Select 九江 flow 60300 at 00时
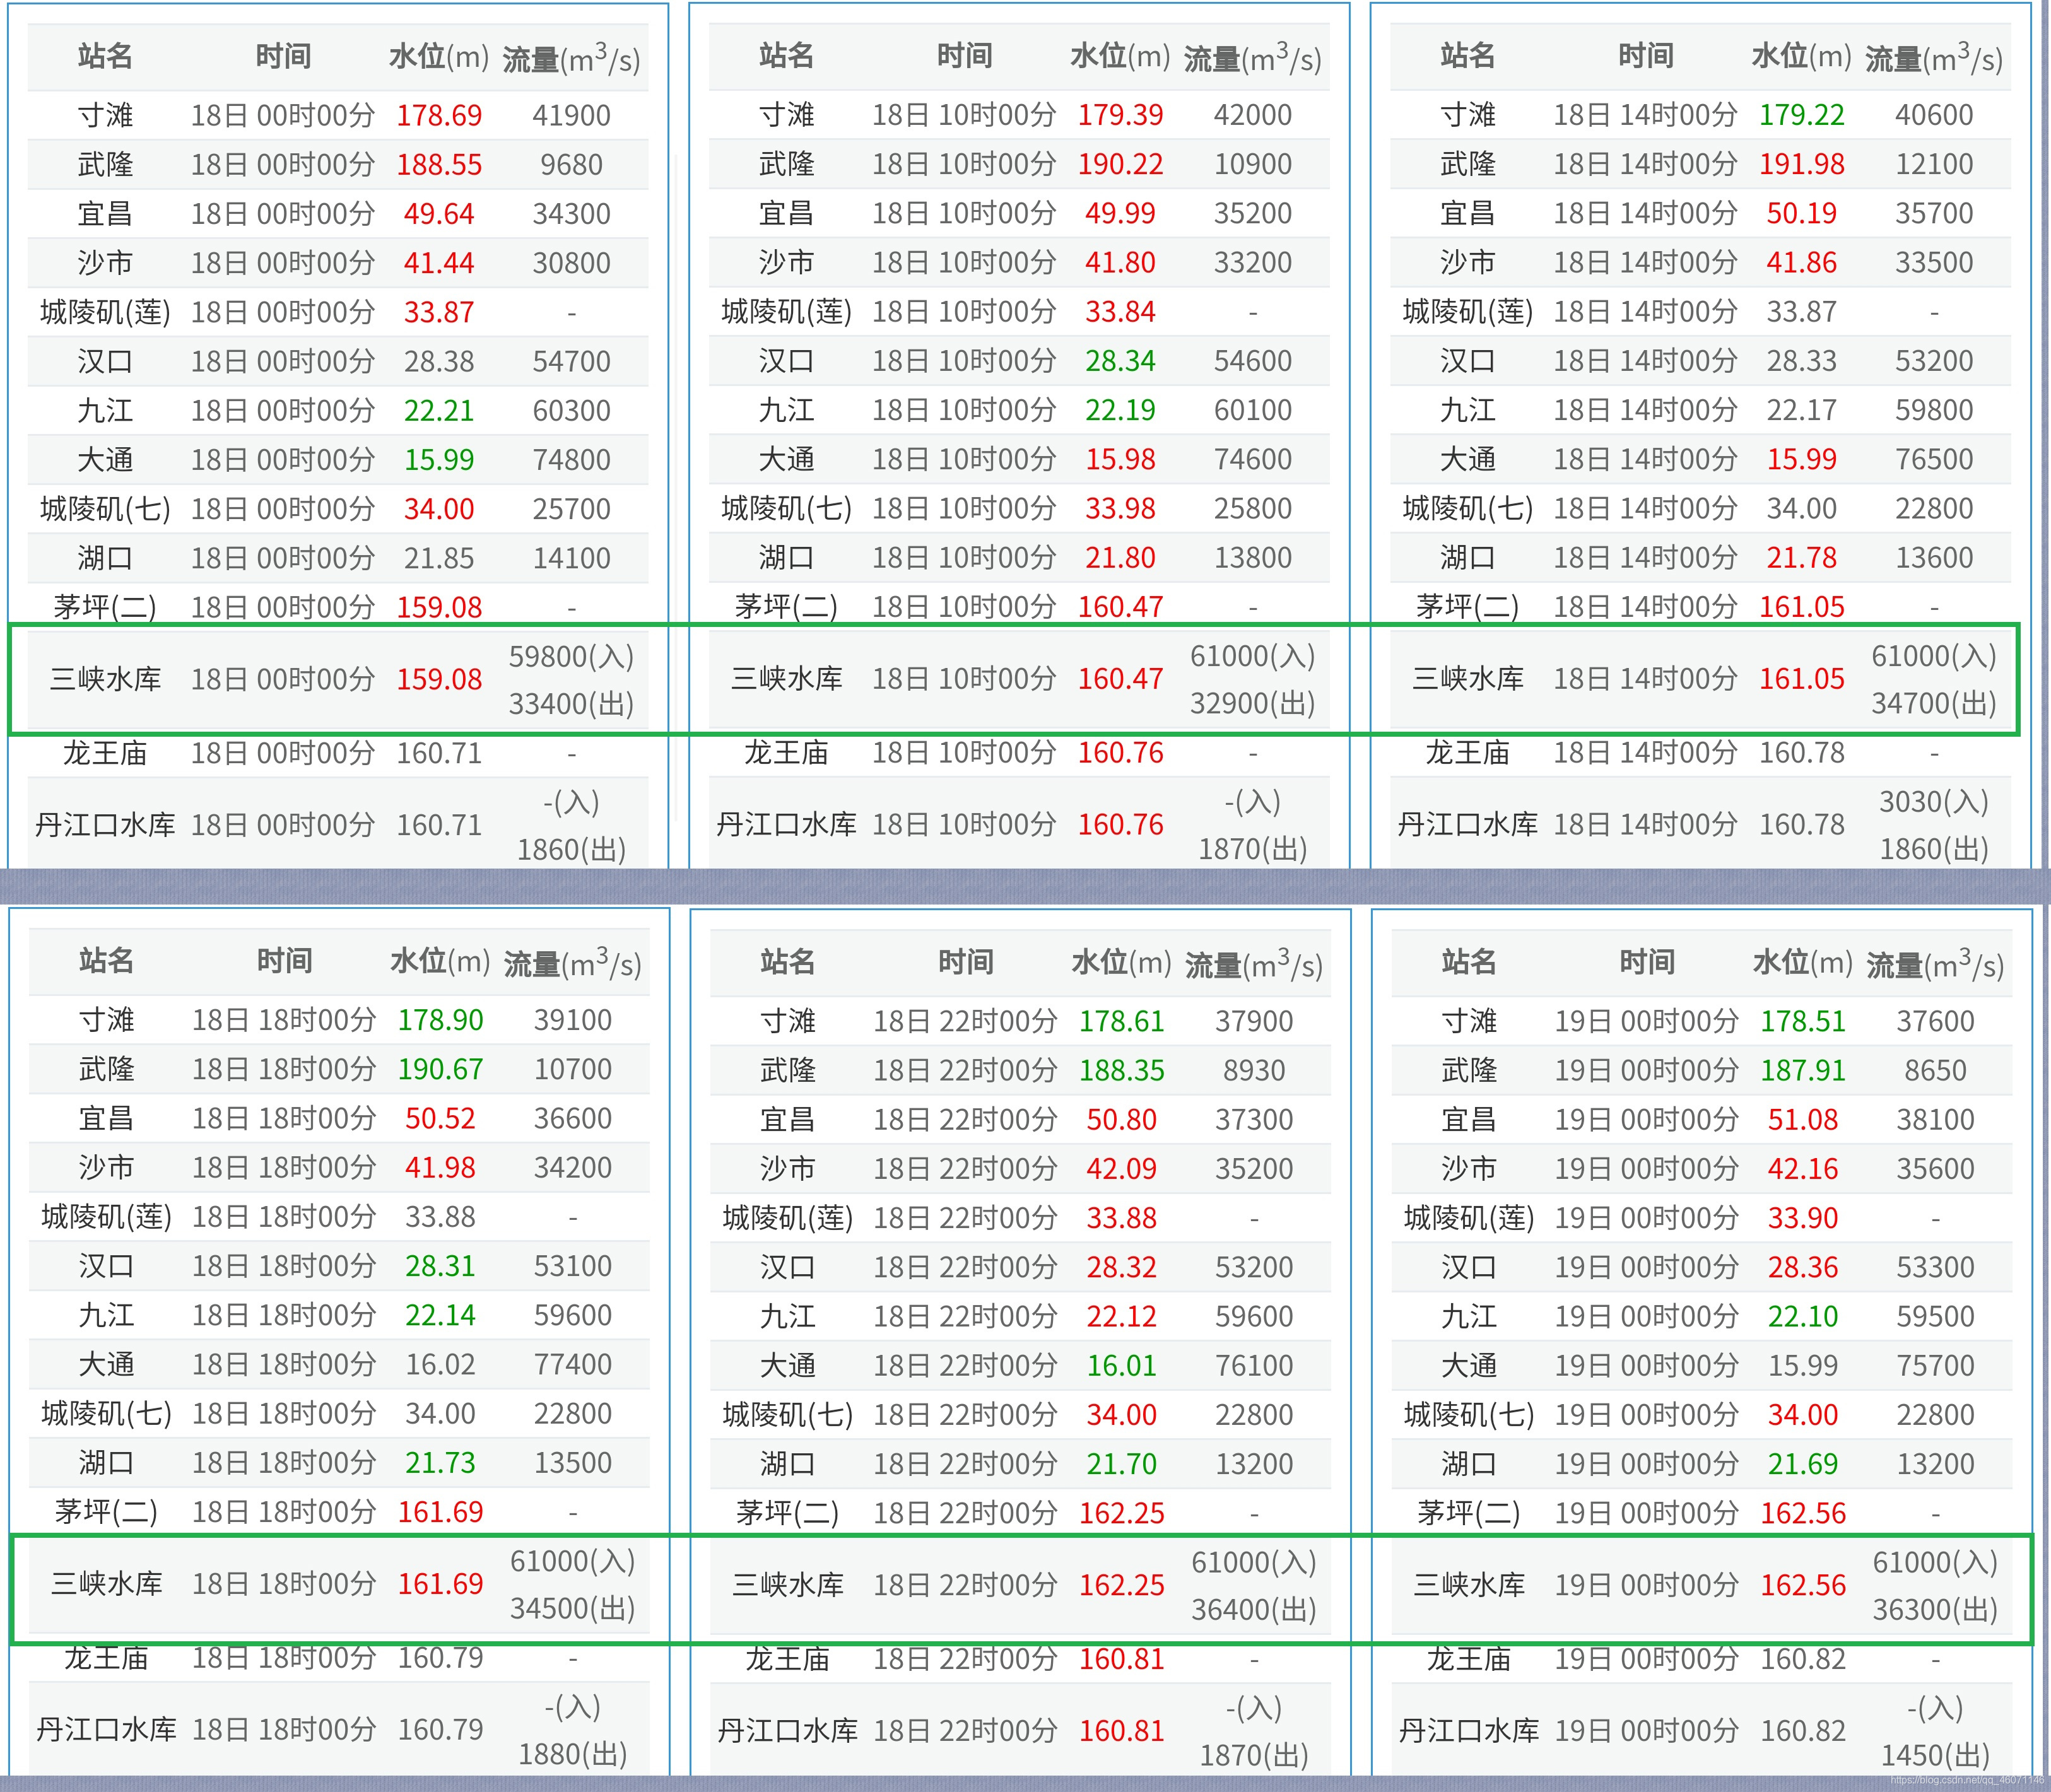The image size is (2051, 1792). click(571, 411)
